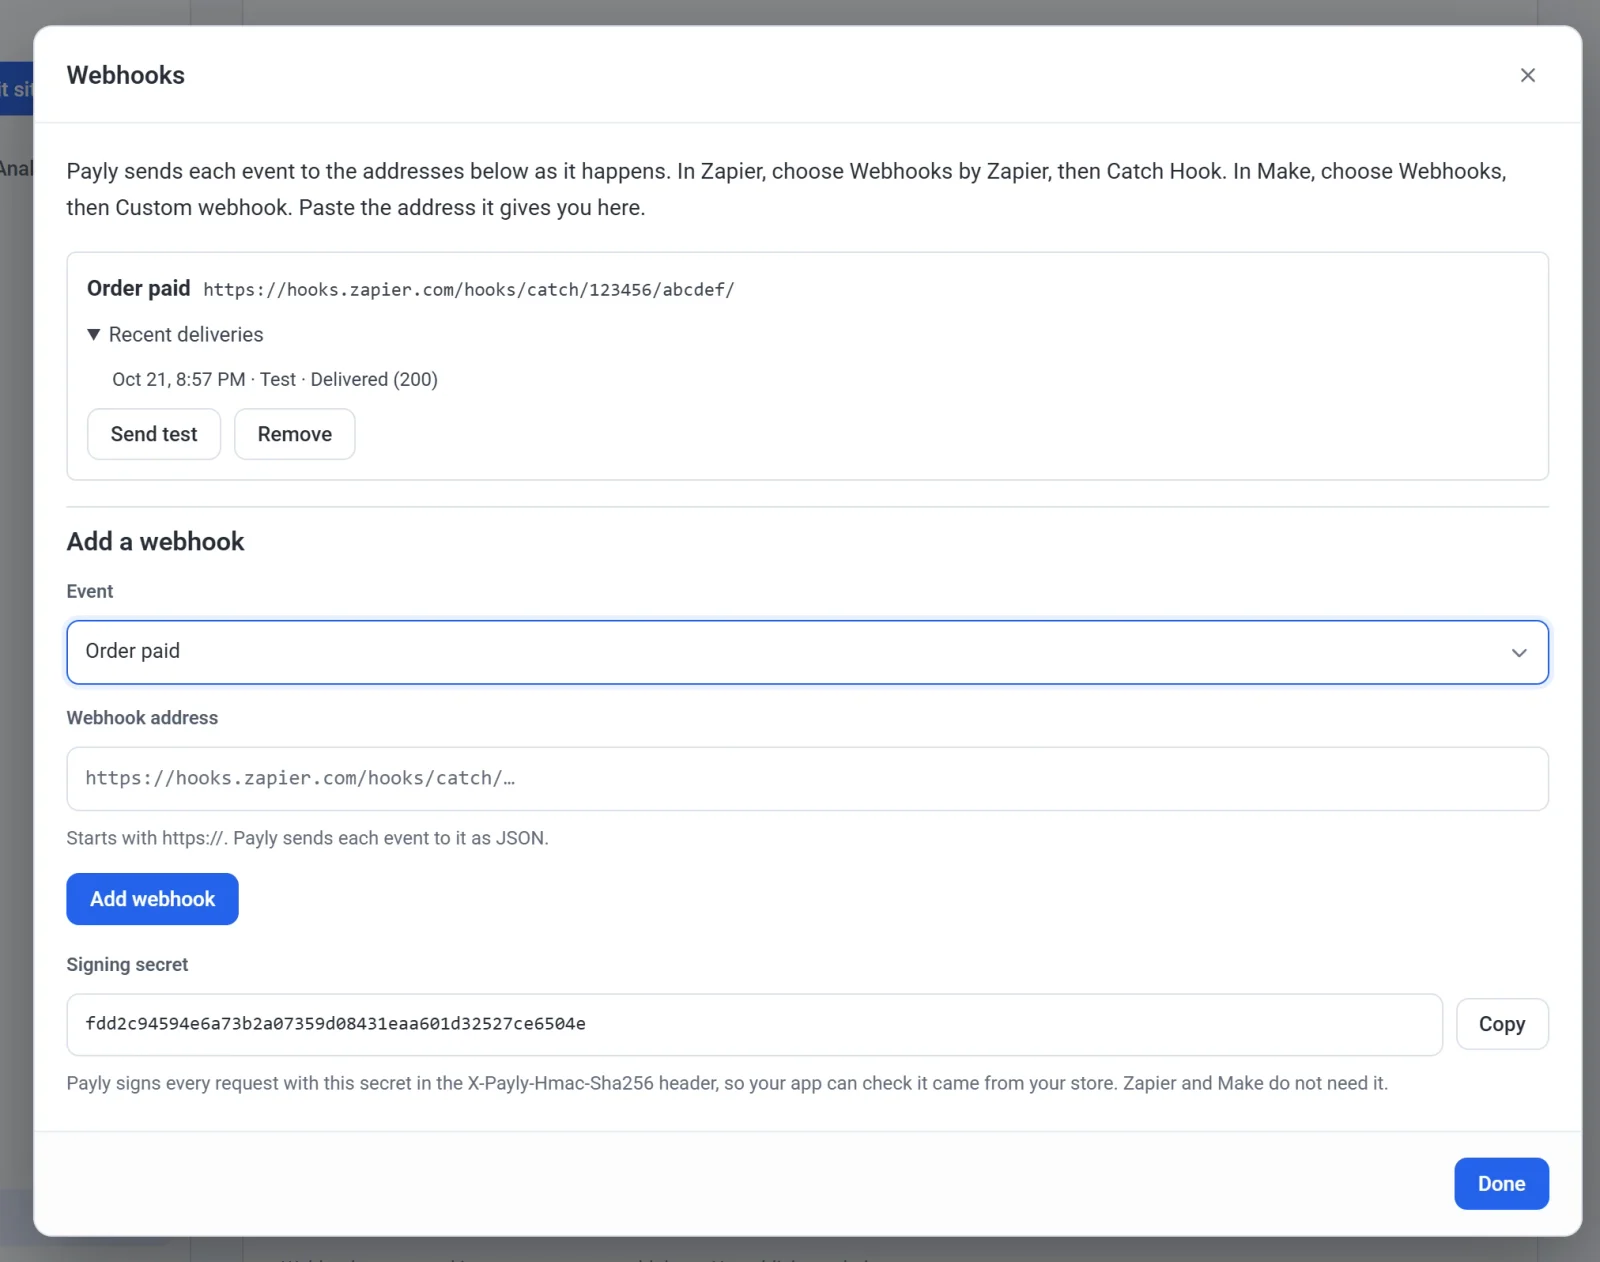Click the intro text about Zapier Catch Hook
1600x1262 pixels.
(x=786, y=189)
